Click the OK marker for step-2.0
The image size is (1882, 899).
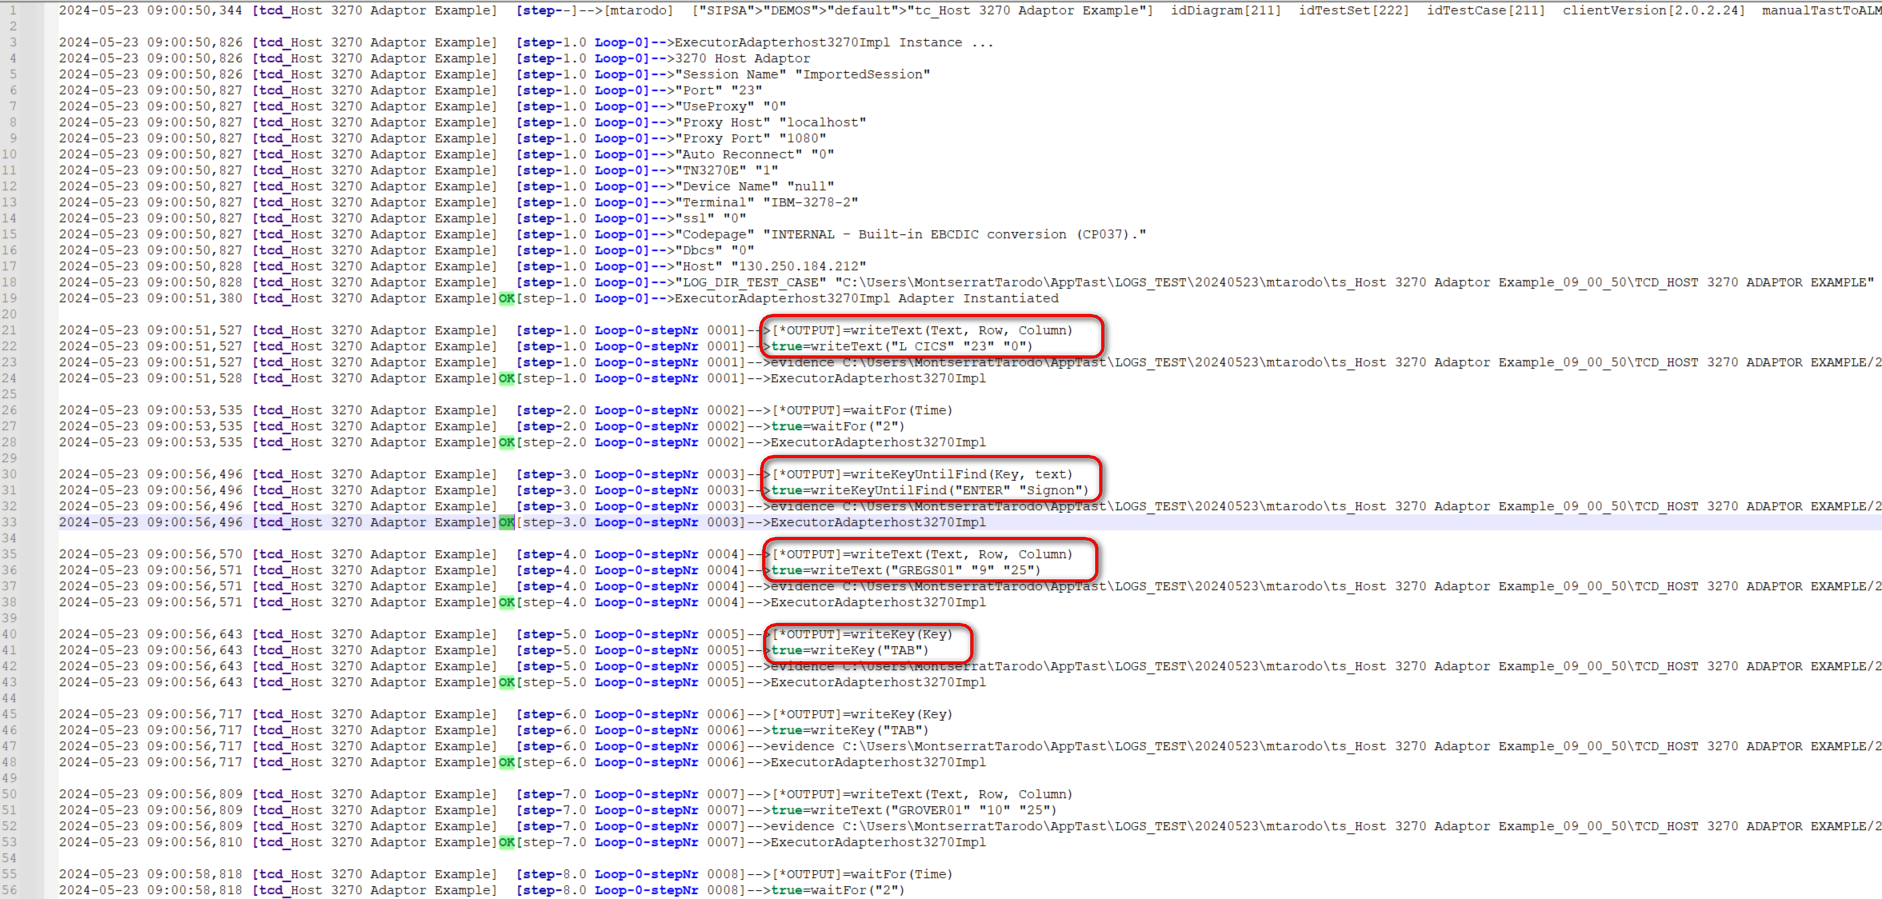click(506, 442)
